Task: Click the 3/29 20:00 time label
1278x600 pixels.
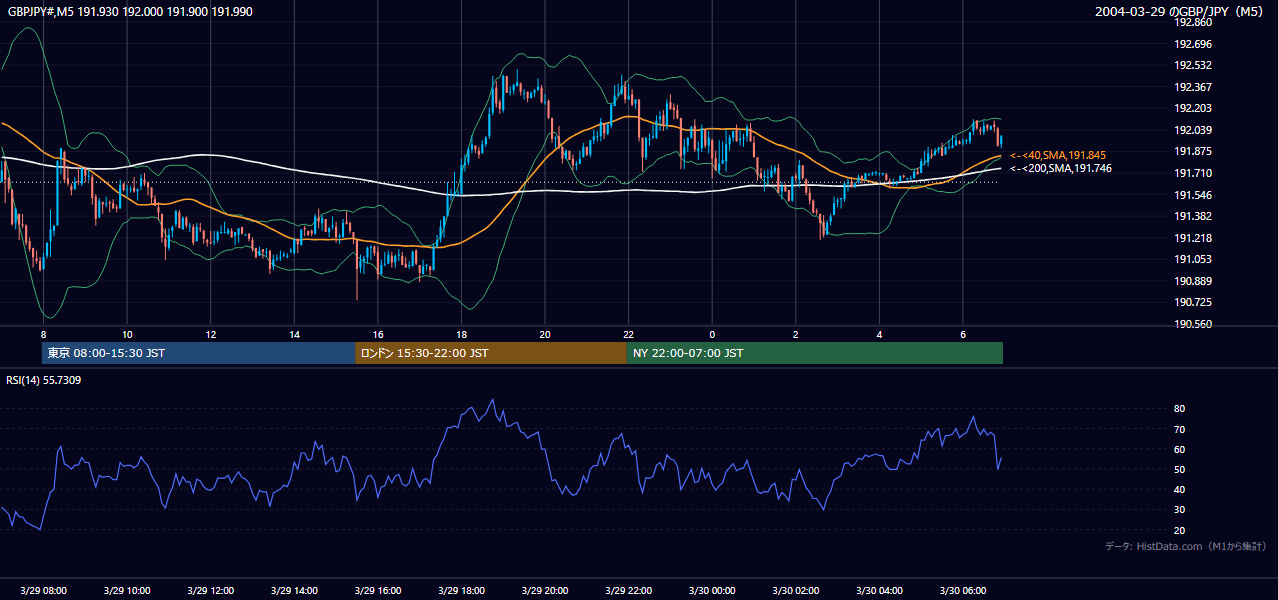Action: [x=545, y=591]
